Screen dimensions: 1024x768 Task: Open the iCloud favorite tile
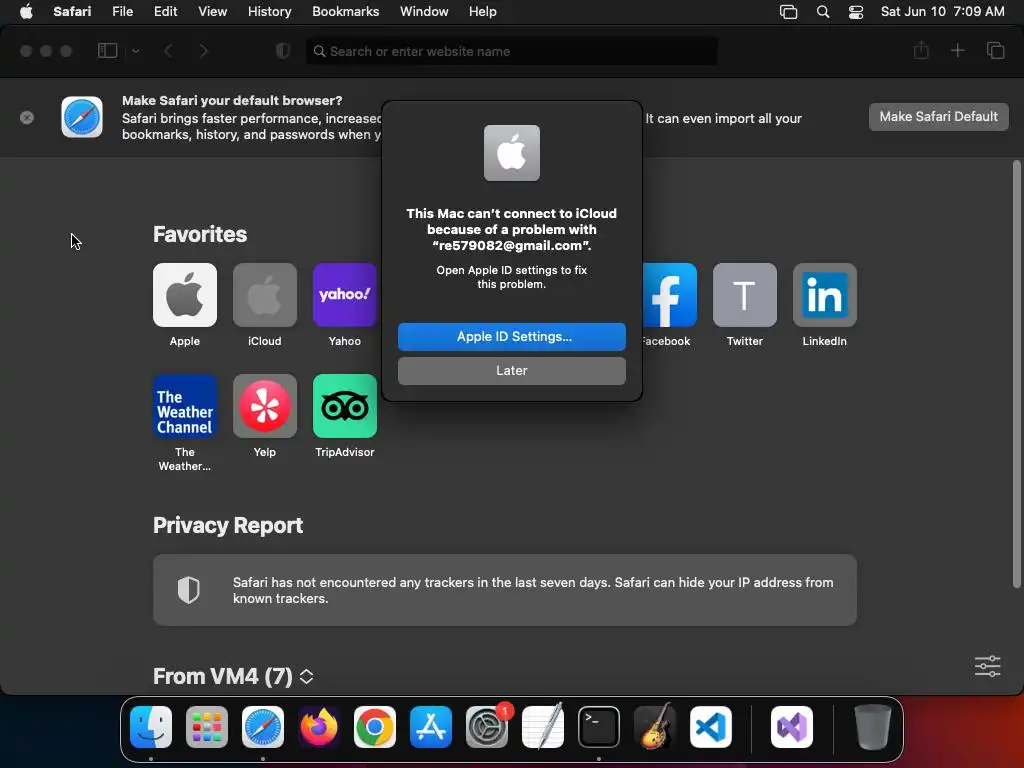coord(264,295)
